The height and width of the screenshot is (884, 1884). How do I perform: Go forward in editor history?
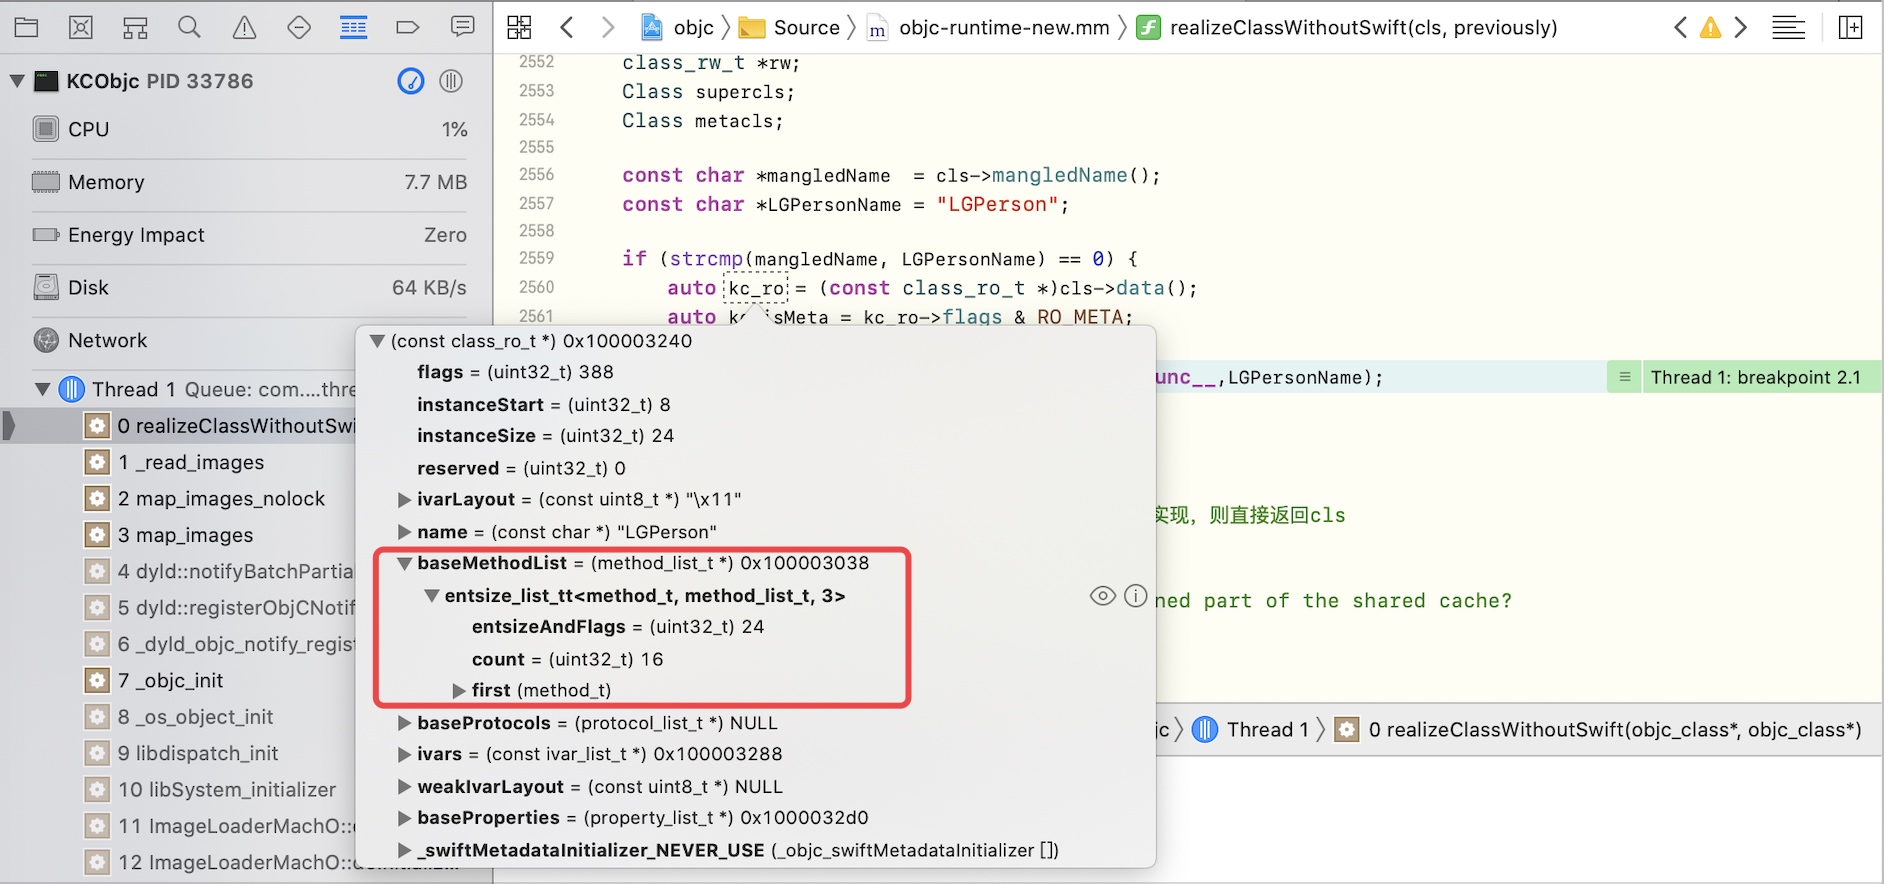[607, 27]
